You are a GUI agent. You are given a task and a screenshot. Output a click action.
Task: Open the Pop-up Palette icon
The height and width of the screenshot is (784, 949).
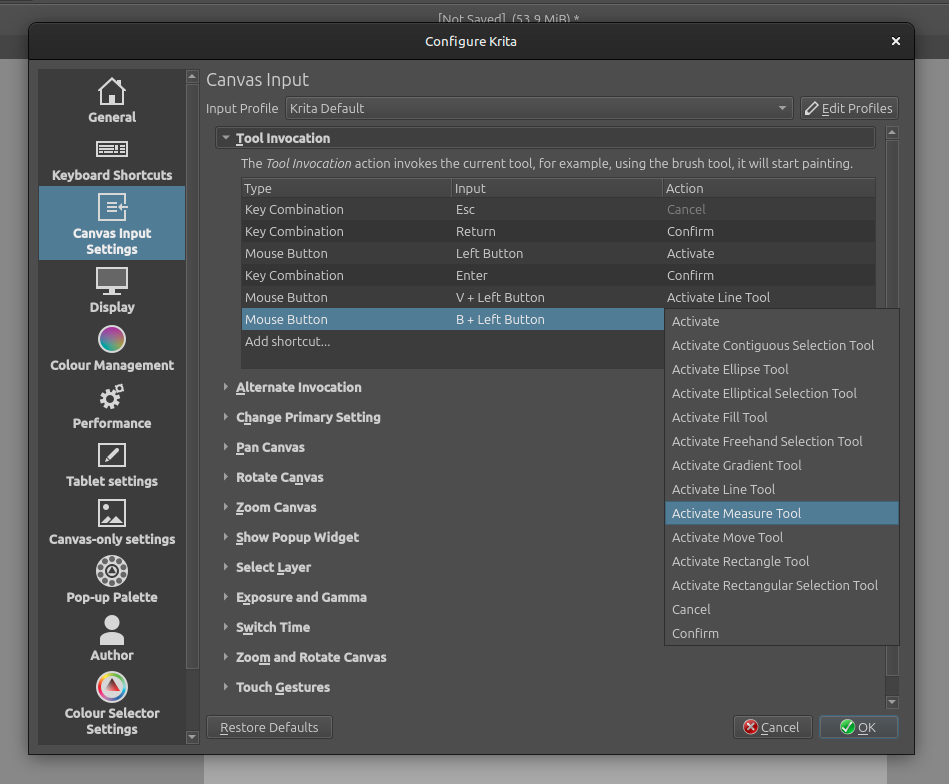[x=111, y=571]
